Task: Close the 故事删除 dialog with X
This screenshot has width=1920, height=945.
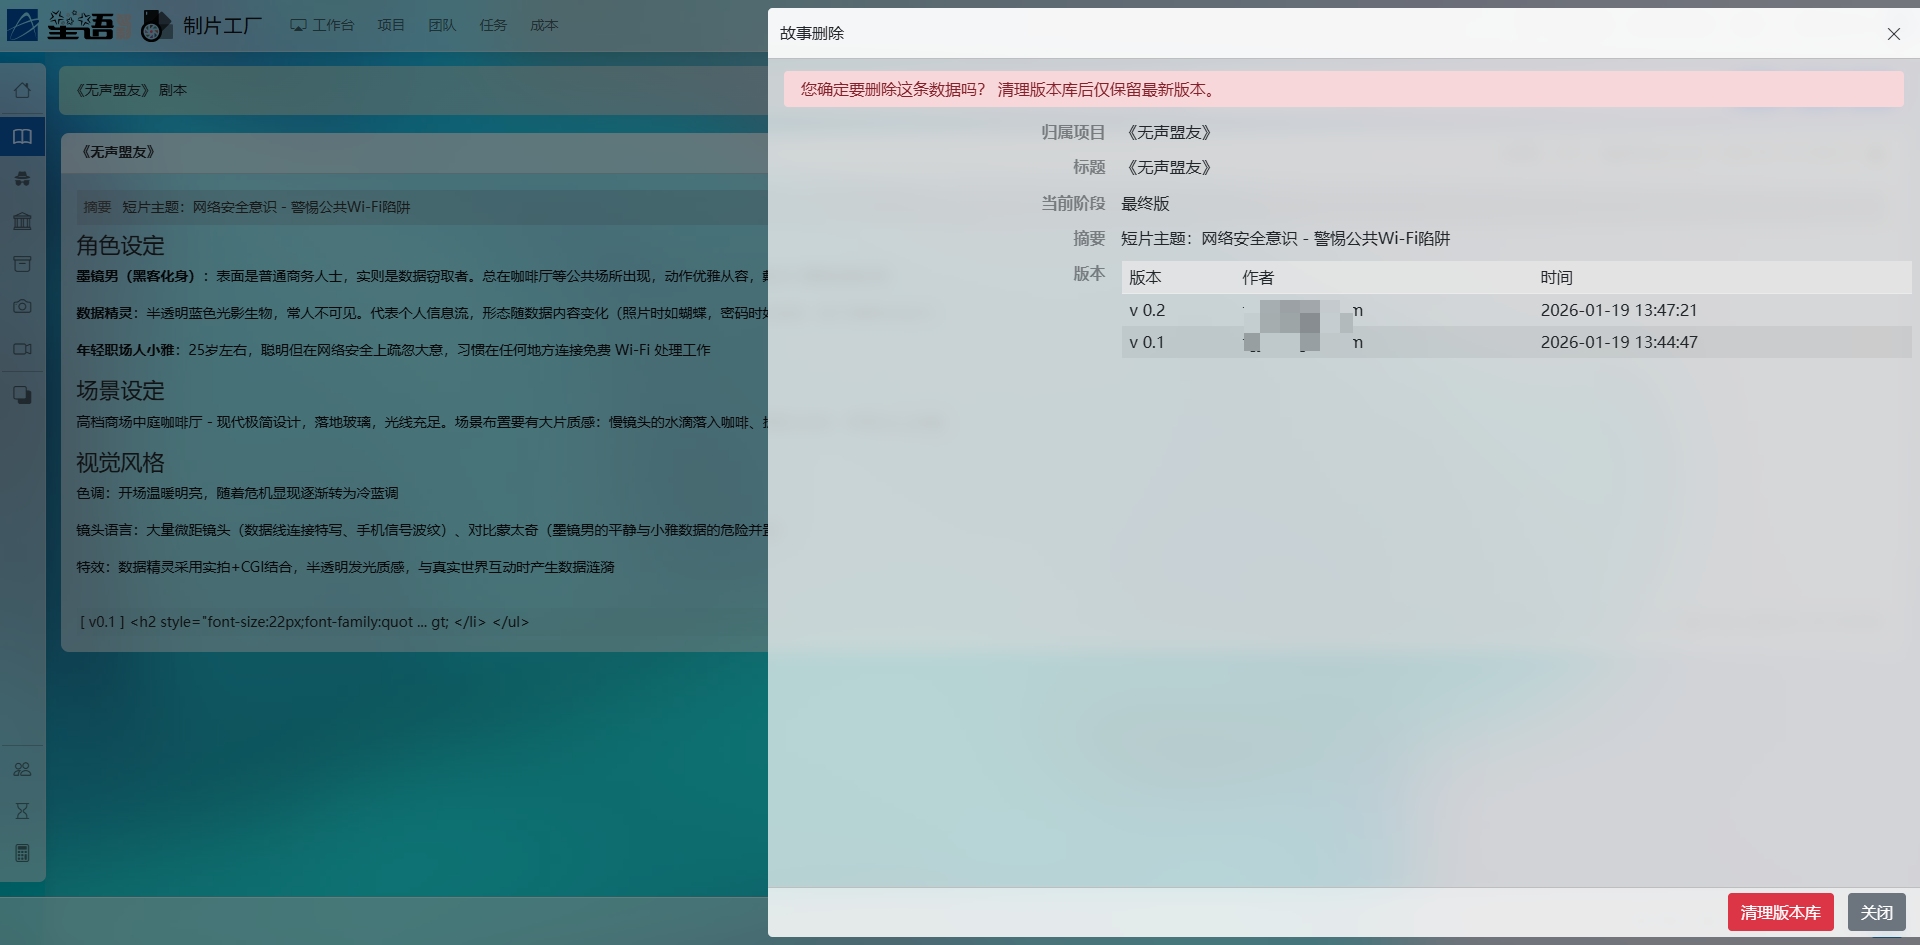Action: point(1893,34)
